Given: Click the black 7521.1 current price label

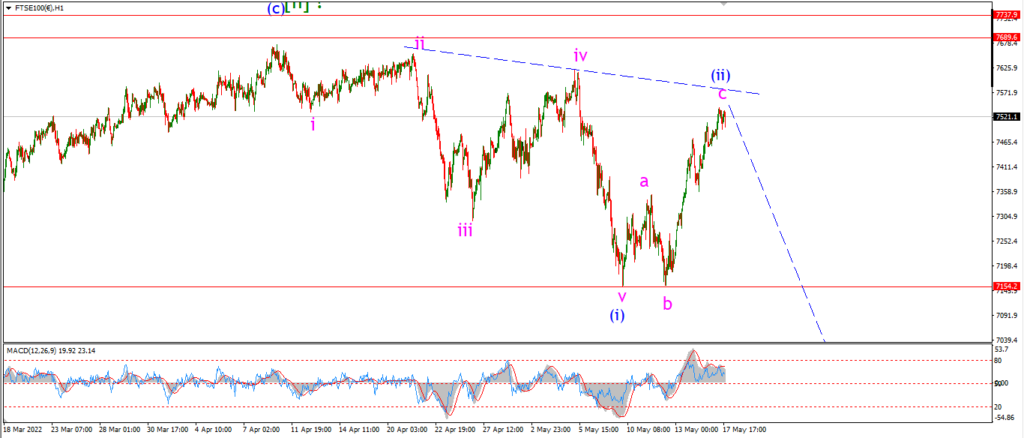Looking at the screenshot, I should (x=1006, y=117).
